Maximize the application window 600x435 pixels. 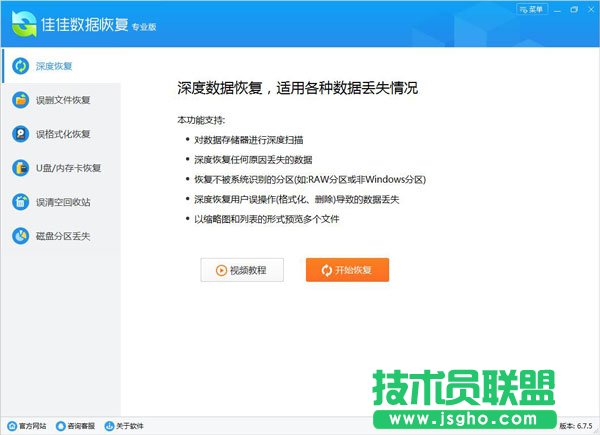(574, 10)
